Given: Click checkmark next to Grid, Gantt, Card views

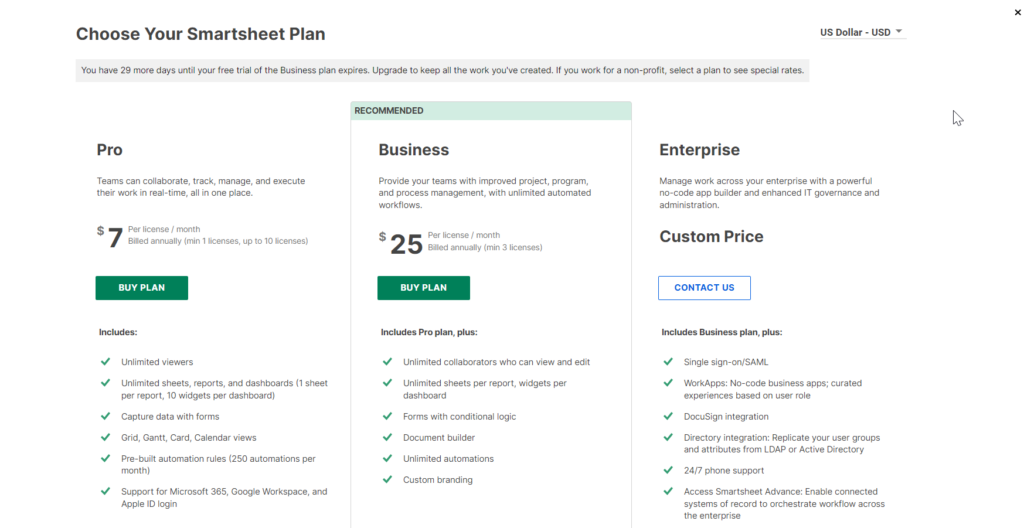Looking at the screenshot, I should click(105, 437).
